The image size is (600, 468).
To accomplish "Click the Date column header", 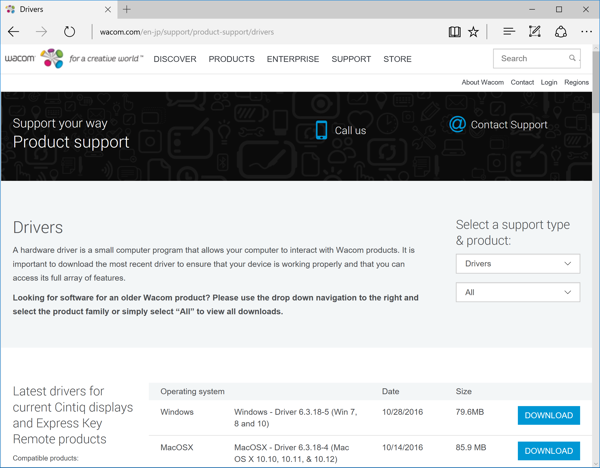I will (x=390, y=391).
